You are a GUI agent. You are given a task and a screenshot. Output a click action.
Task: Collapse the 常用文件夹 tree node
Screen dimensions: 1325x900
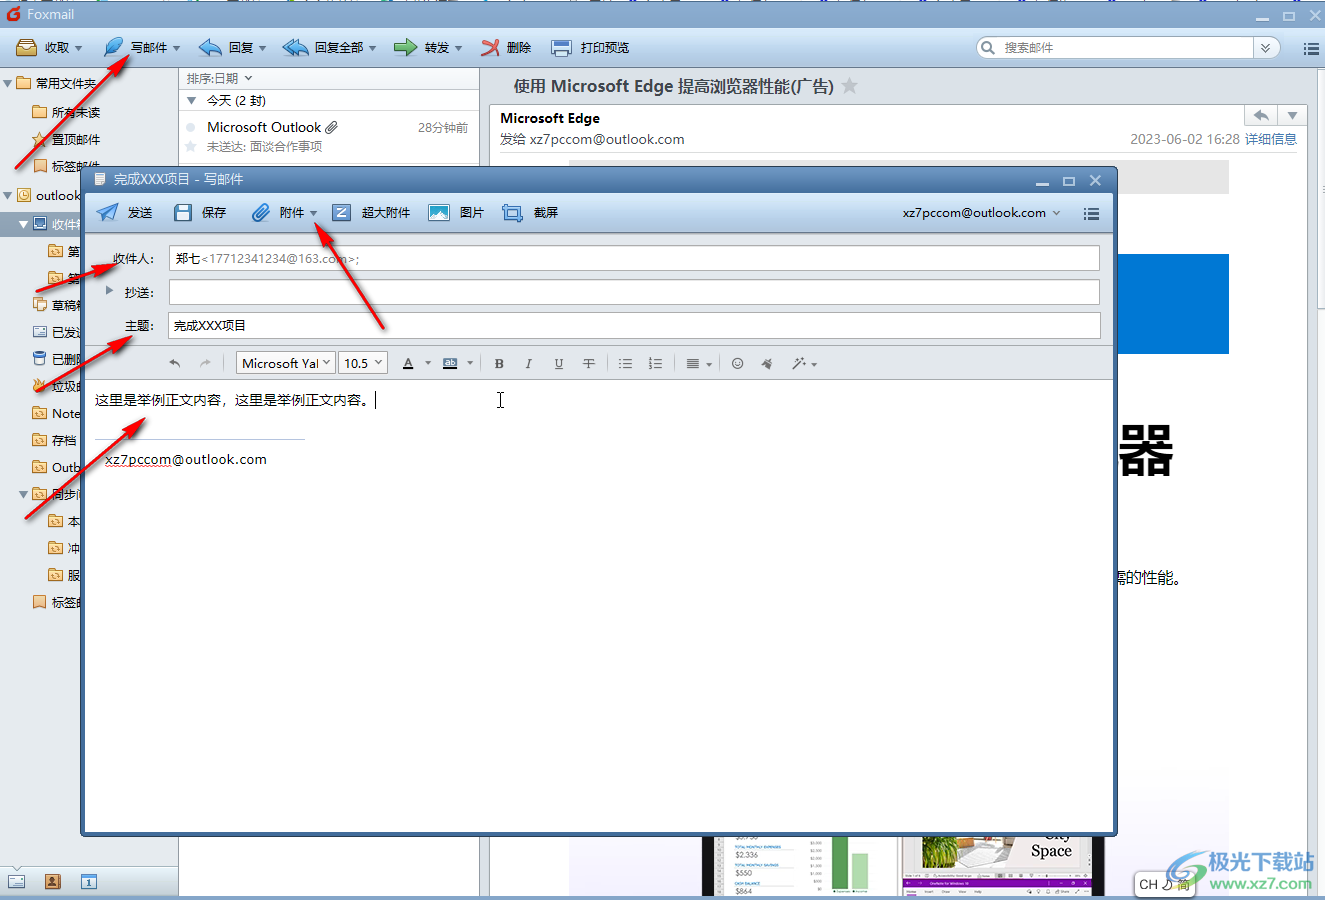pyautogui.click(x=8, y=83)
